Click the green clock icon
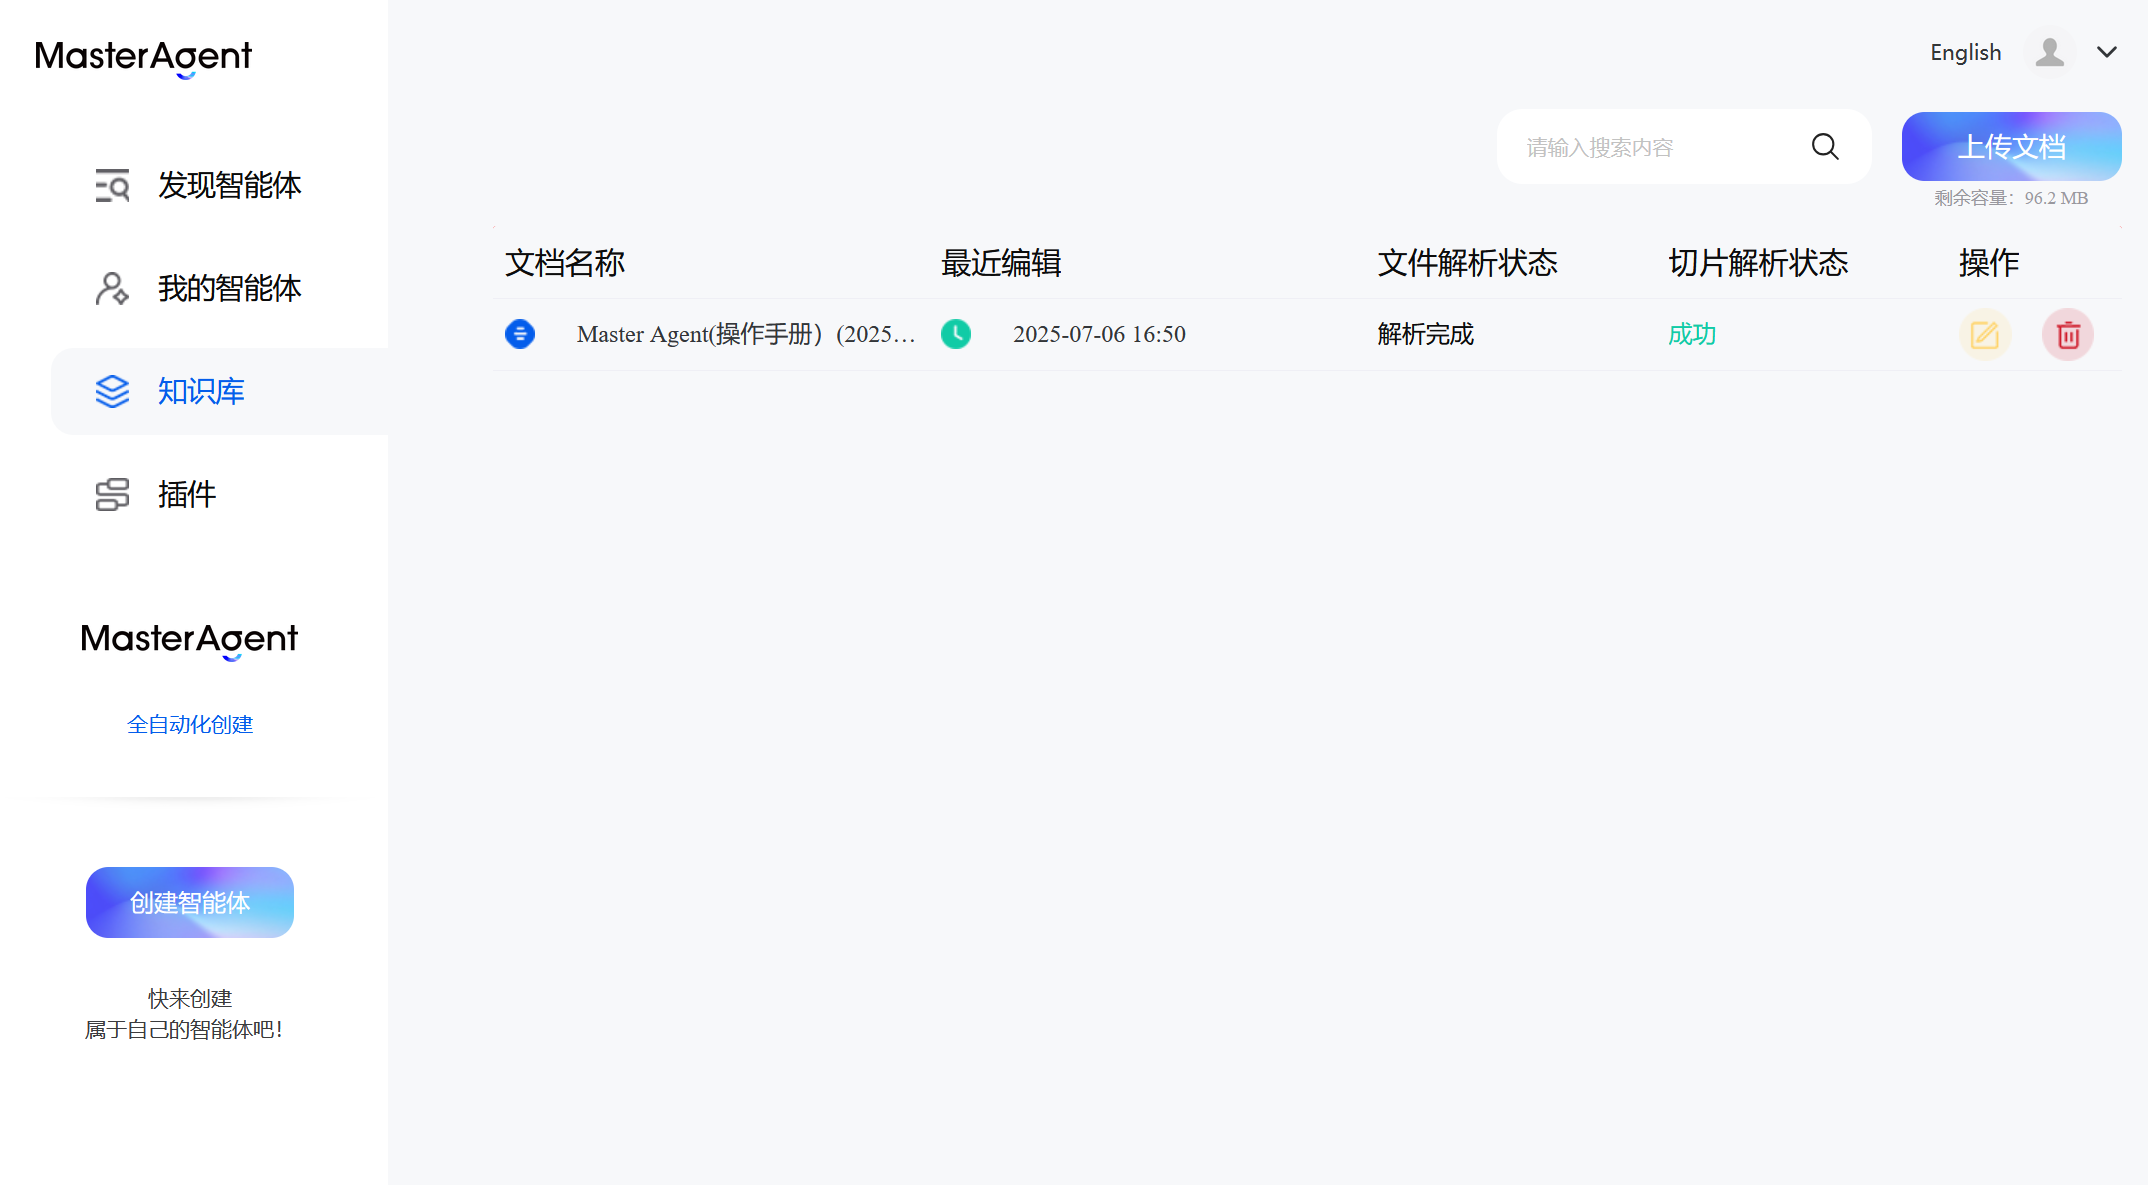The width and height of the screenshot is (2148, 1185). click(x=956, y=334)
